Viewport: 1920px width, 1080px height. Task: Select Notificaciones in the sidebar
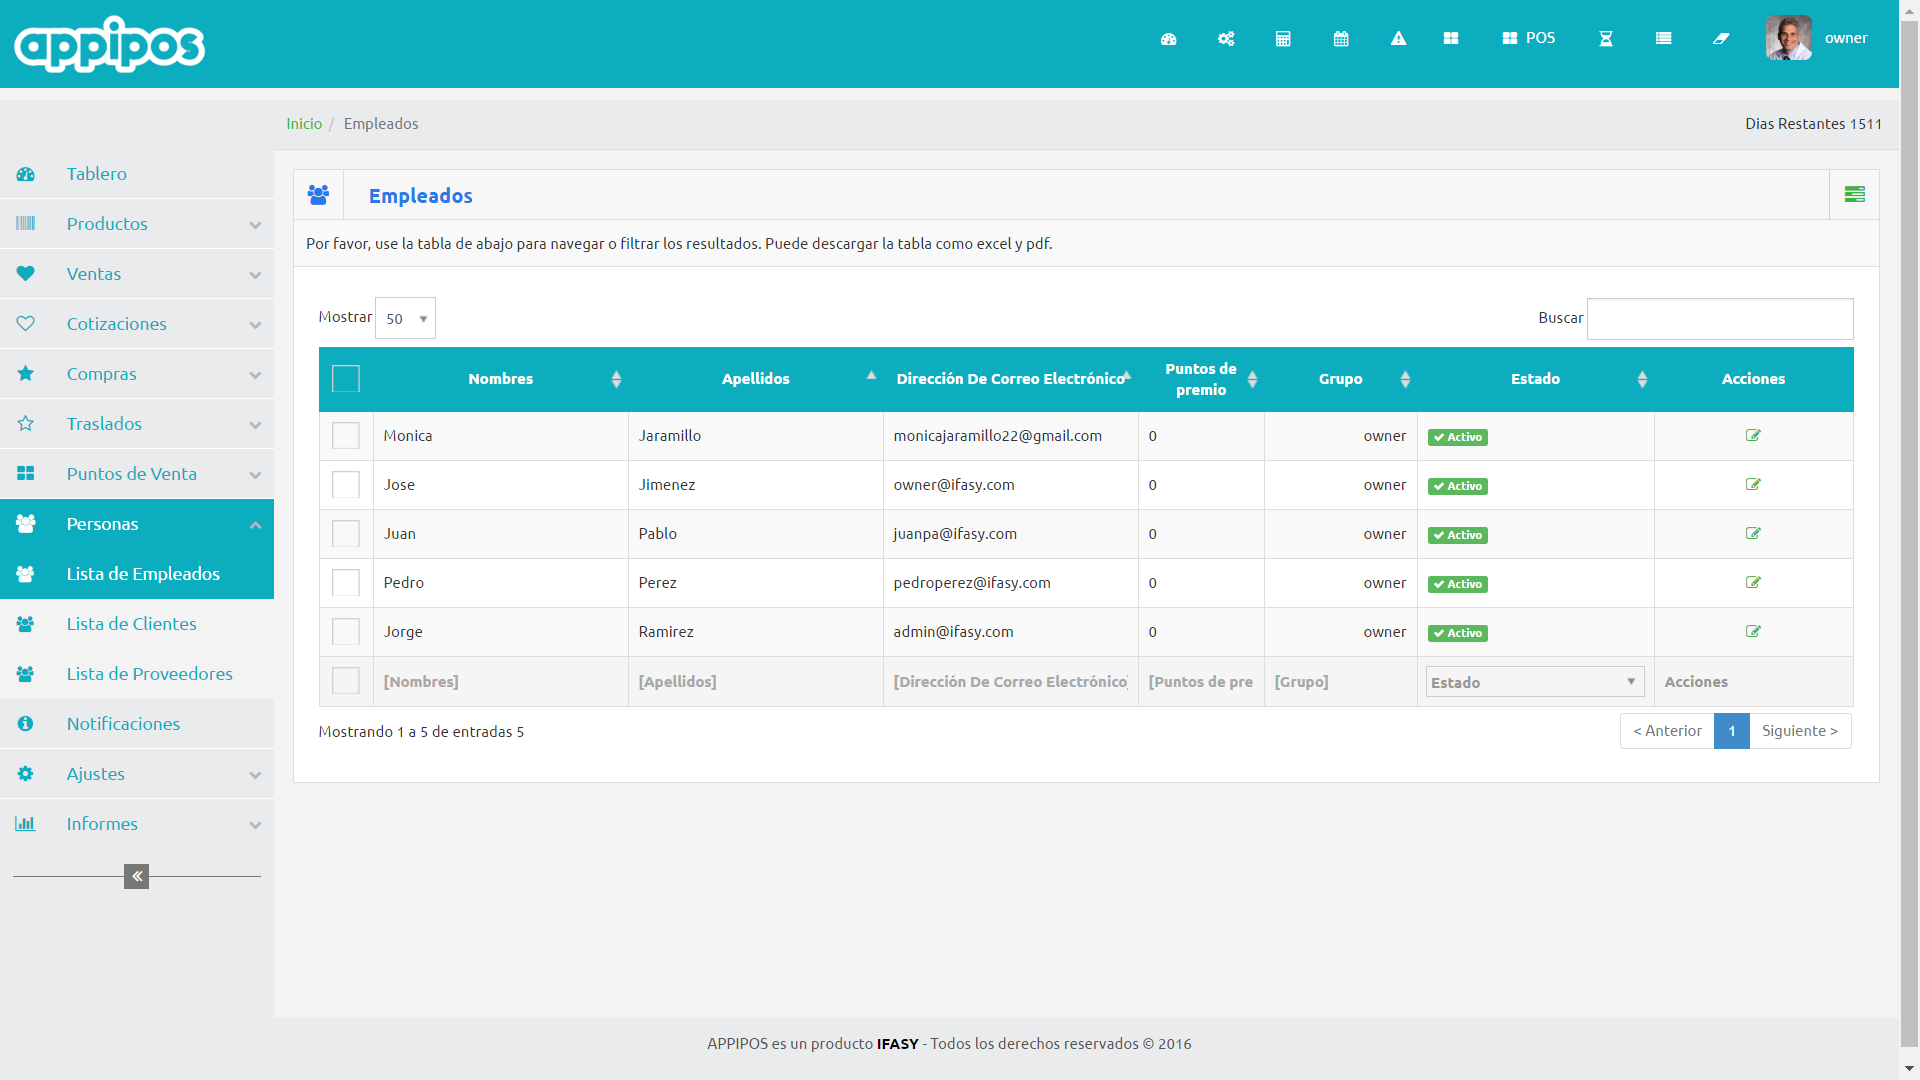tap(123, 724)
